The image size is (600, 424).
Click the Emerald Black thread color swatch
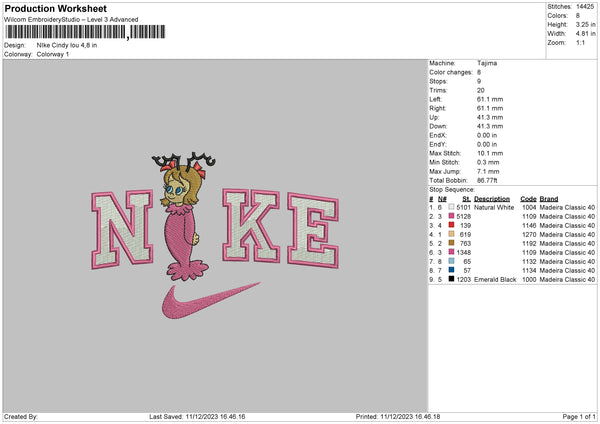[x=451, y=279]
